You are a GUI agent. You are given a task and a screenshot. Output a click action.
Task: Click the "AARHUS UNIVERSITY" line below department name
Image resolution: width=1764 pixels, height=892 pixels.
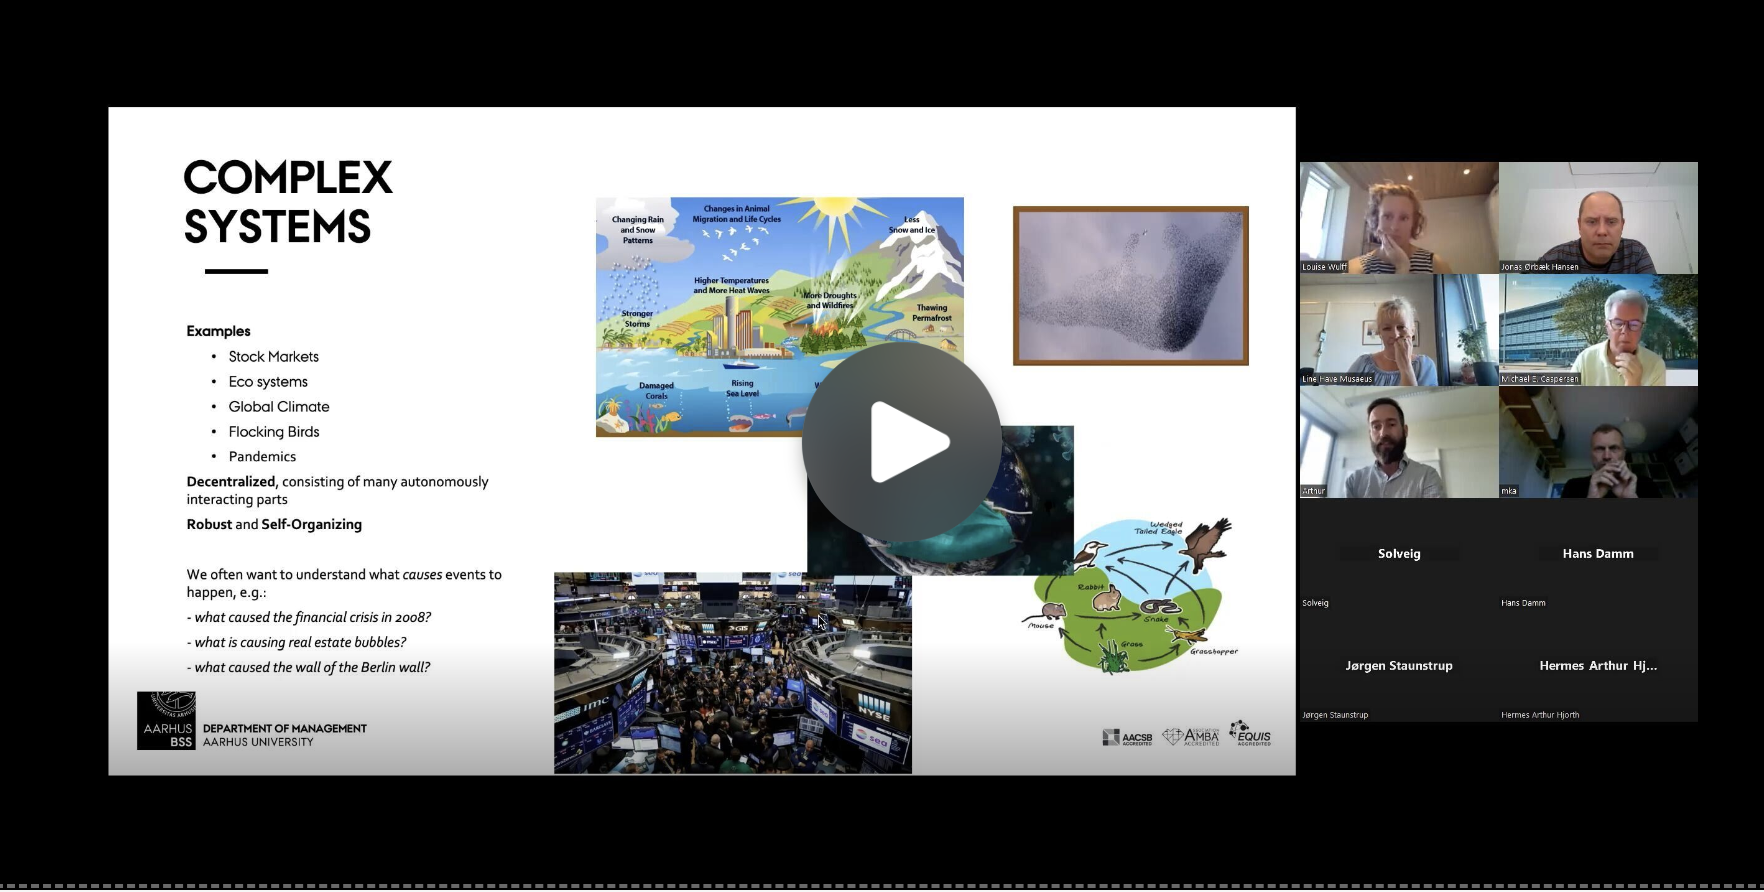258,742
